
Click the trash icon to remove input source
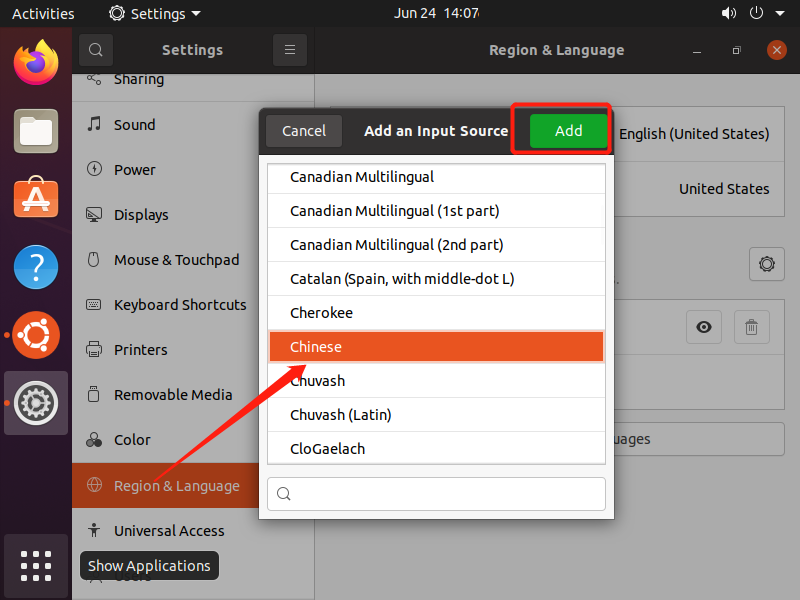tap(752, 327)
